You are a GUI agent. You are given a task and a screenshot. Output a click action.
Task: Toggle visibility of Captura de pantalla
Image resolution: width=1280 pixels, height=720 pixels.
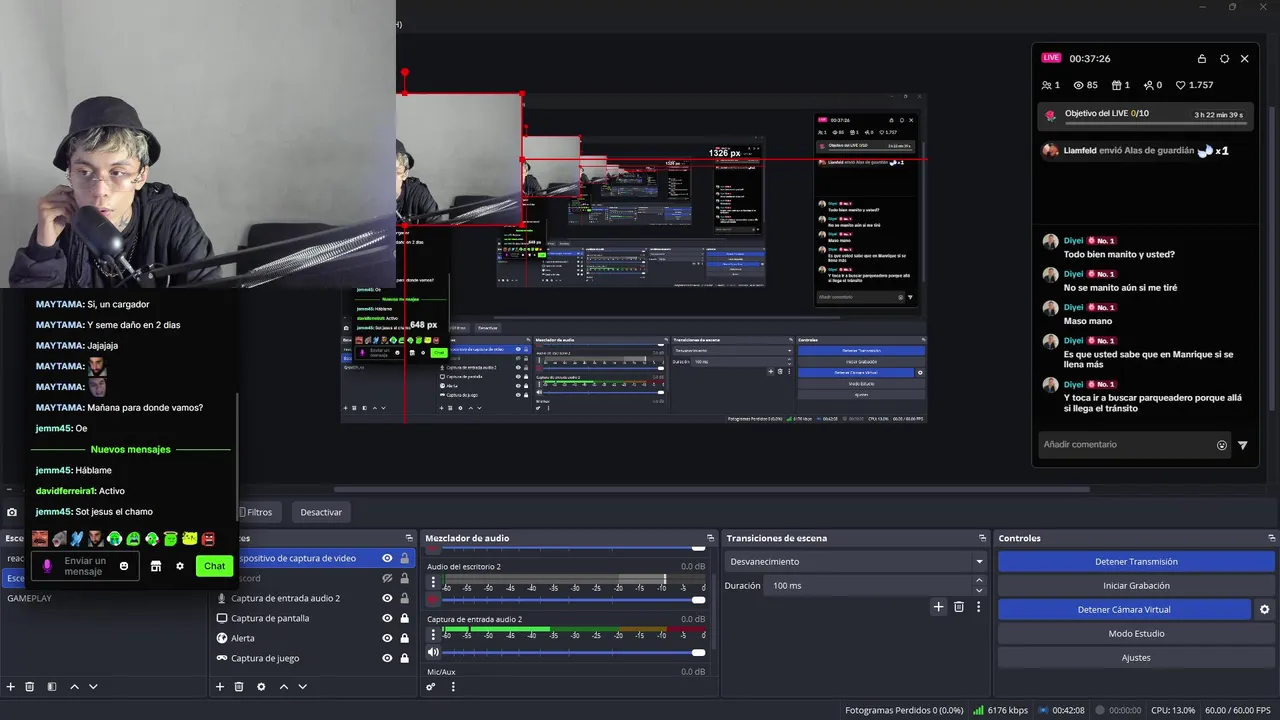click(387, 618)
